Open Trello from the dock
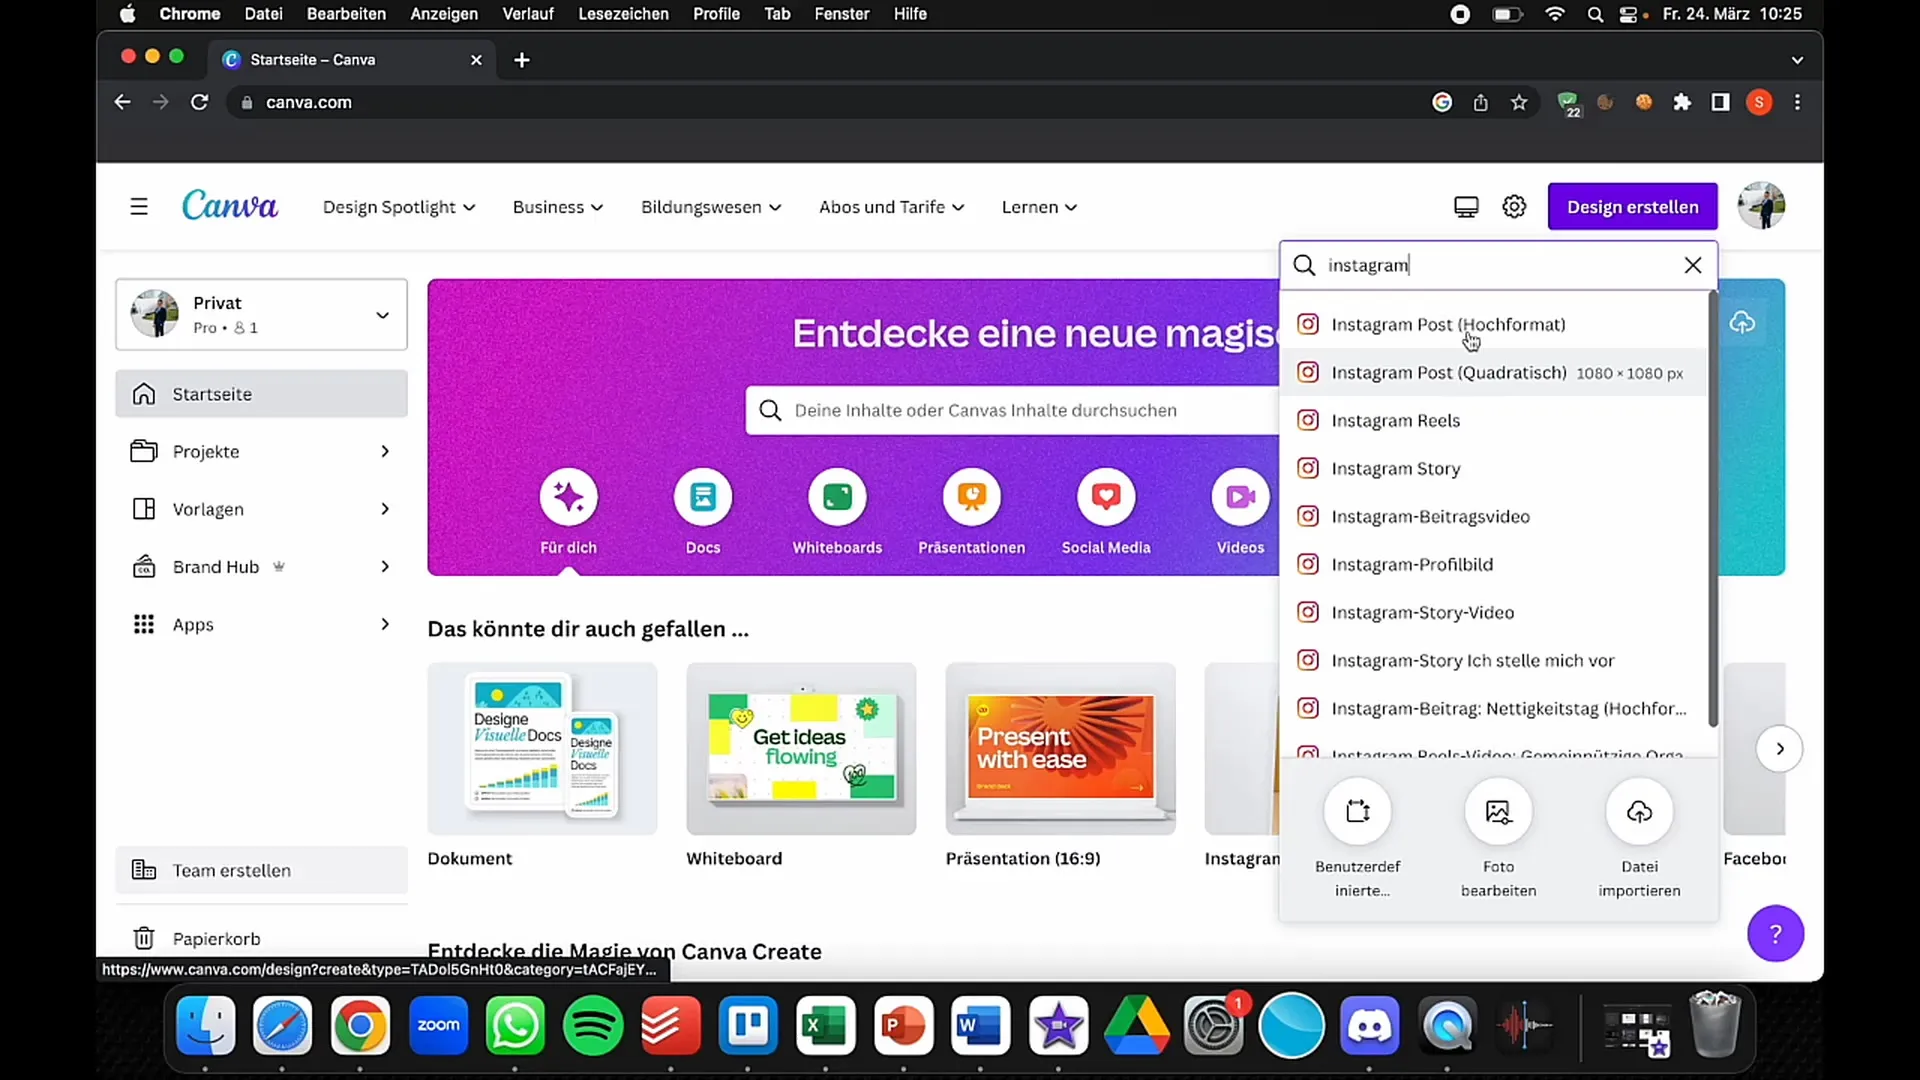Viewport: 1920px width, 1080px height. [x=748, y=1025]
